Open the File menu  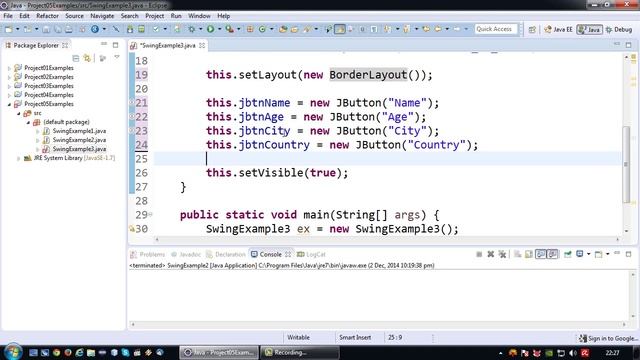click(x=8, y=16)
